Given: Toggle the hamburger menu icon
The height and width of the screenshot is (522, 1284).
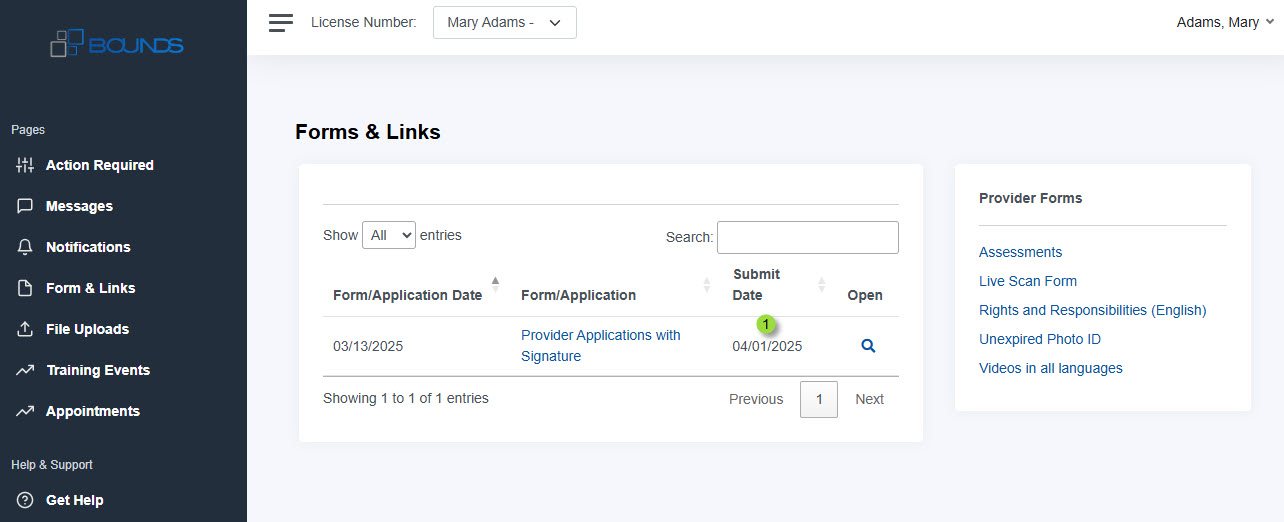Looking at the screenshot, I should [x=281, y=23].
